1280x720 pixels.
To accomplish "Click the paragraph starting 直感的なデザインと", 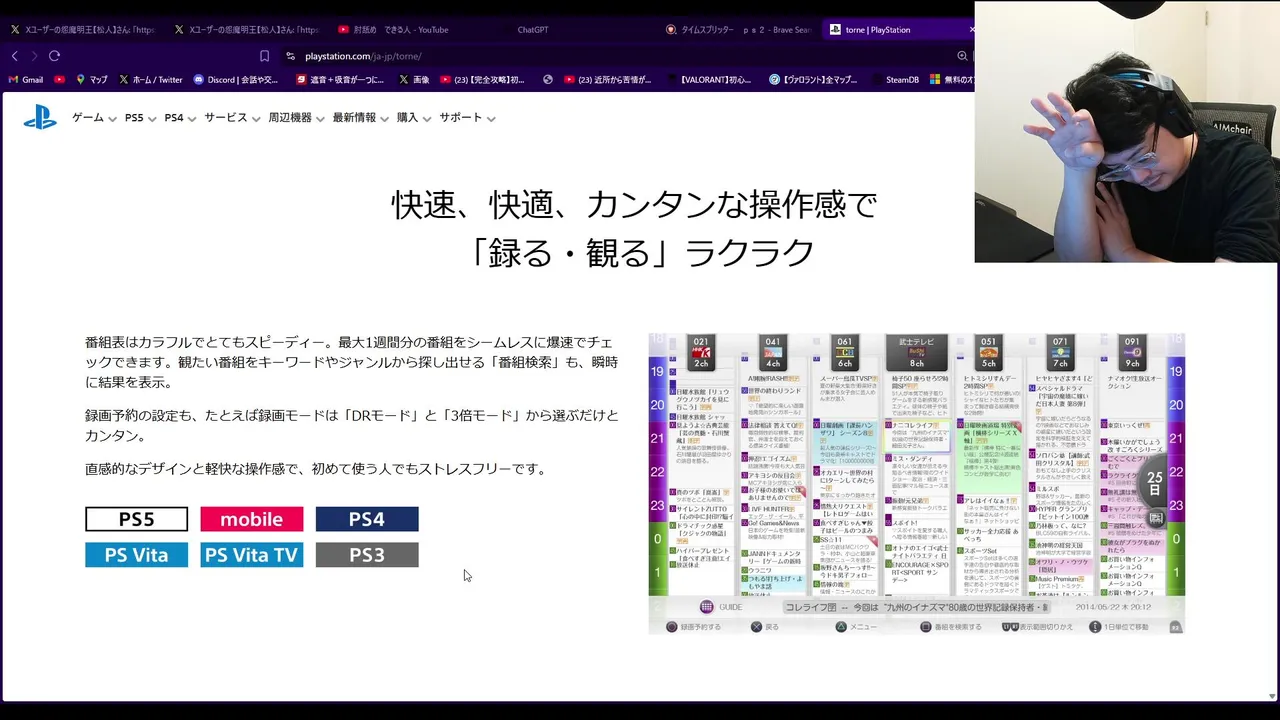I will [x=315, y=468].
